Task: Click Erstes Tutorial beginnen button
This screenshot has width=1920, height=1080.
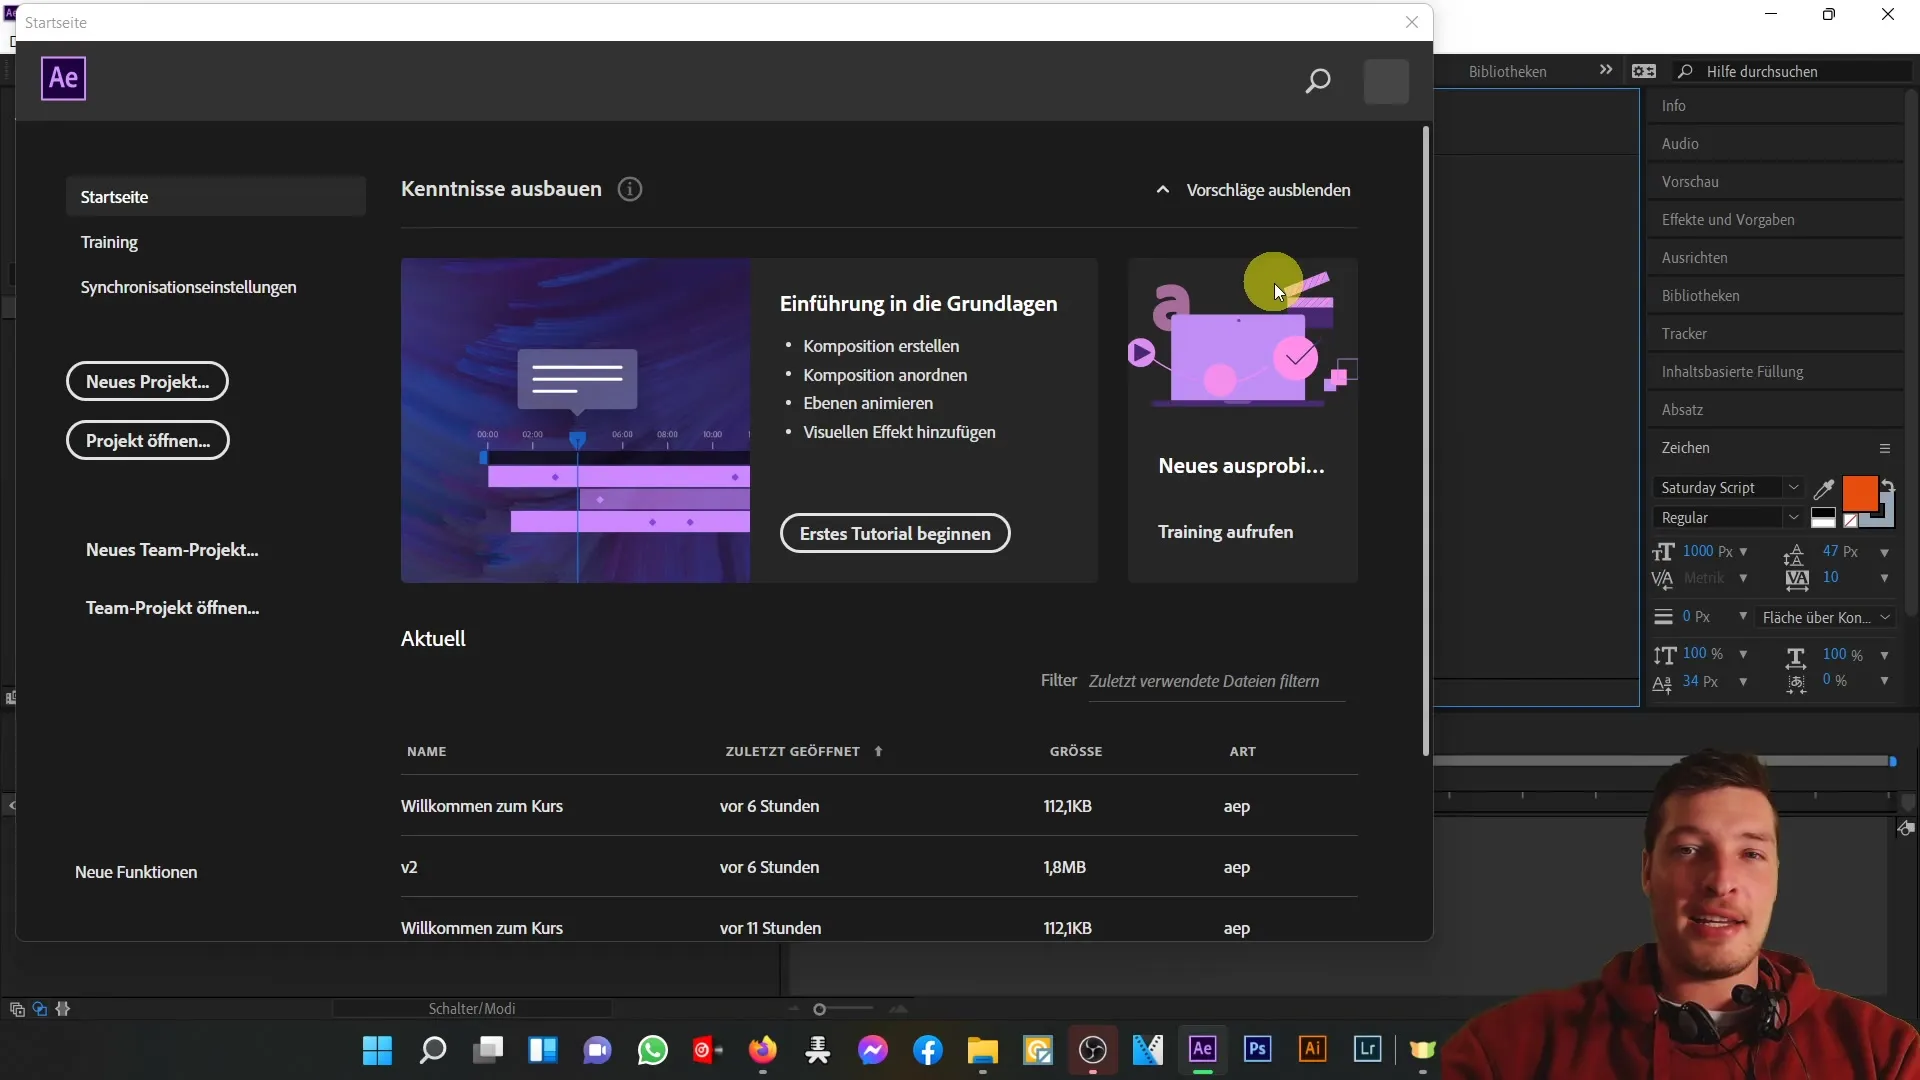Action: (895, 533)
